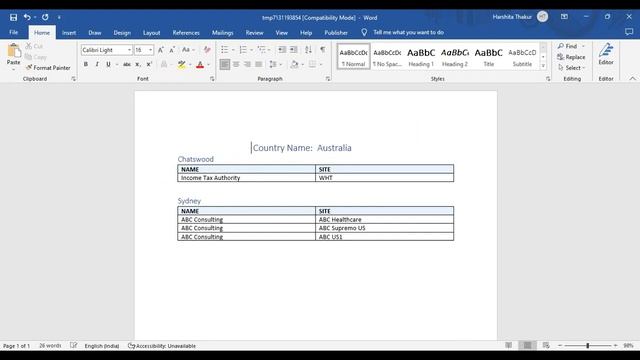Image resolution: width=640 pixels, height=360 pixels.
Task: Apply the No Spacing style
Action: coord(387,57)
